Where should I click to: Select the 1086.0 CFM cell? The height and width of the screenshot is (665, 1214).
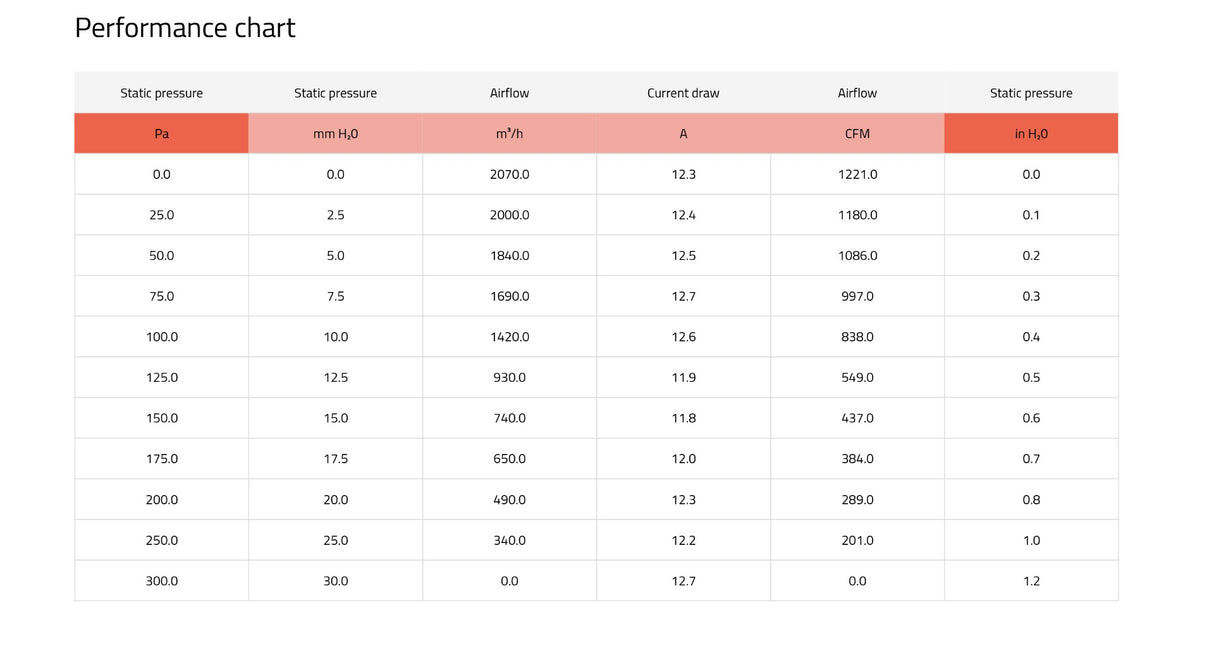(858, 255)
